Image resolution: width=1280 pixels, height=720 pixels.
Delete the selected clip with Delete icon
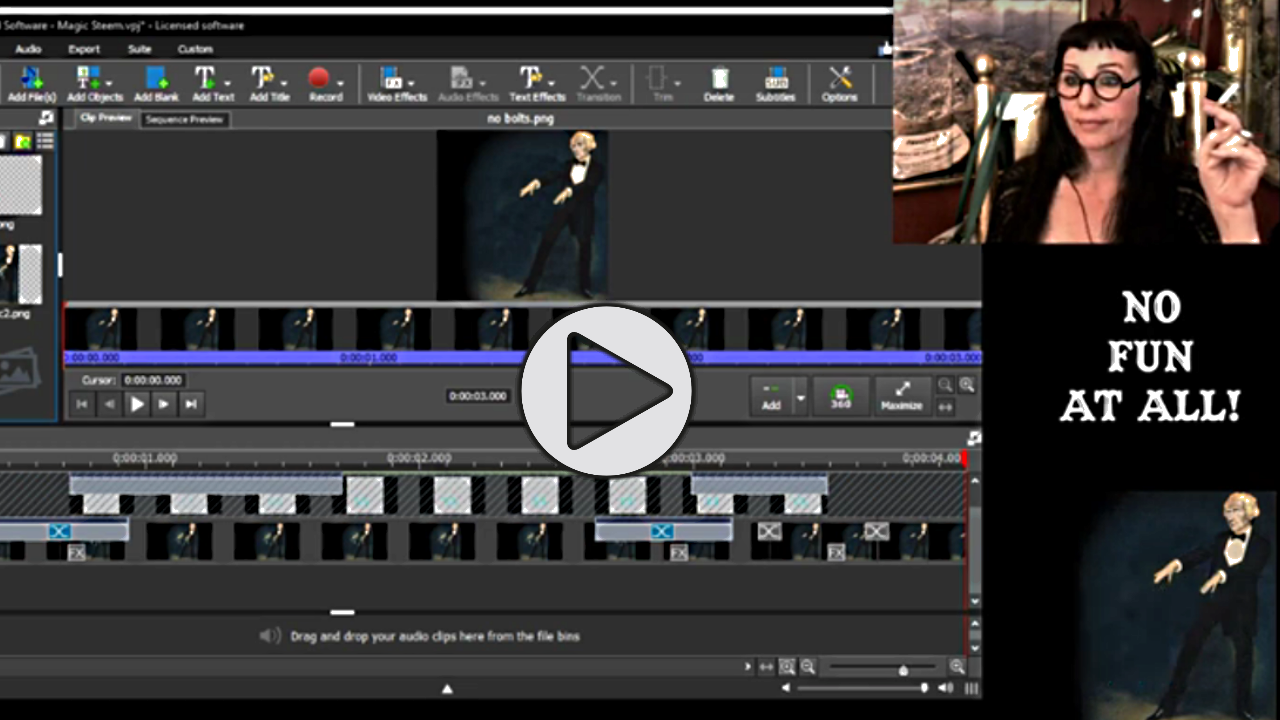tap(718, 83)
